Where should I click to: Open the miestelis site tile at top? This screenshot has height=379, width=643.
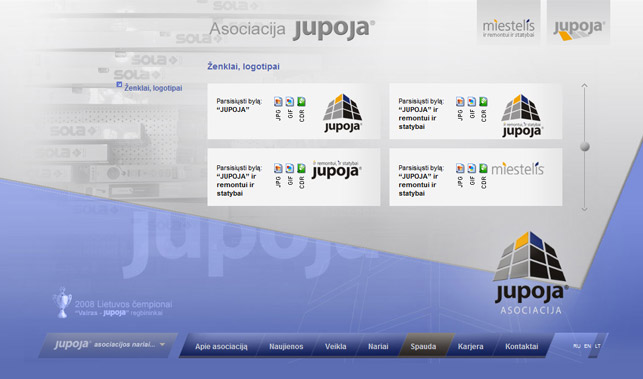coord(508,22)
